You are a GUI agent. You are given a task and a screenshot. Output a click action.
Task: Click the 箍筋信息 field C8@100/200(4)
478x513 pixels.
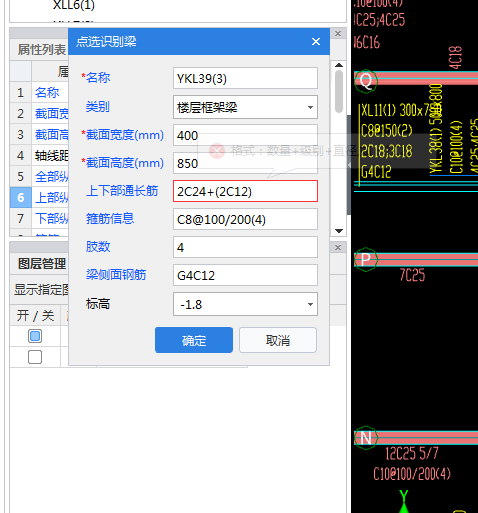click(245, 219)
